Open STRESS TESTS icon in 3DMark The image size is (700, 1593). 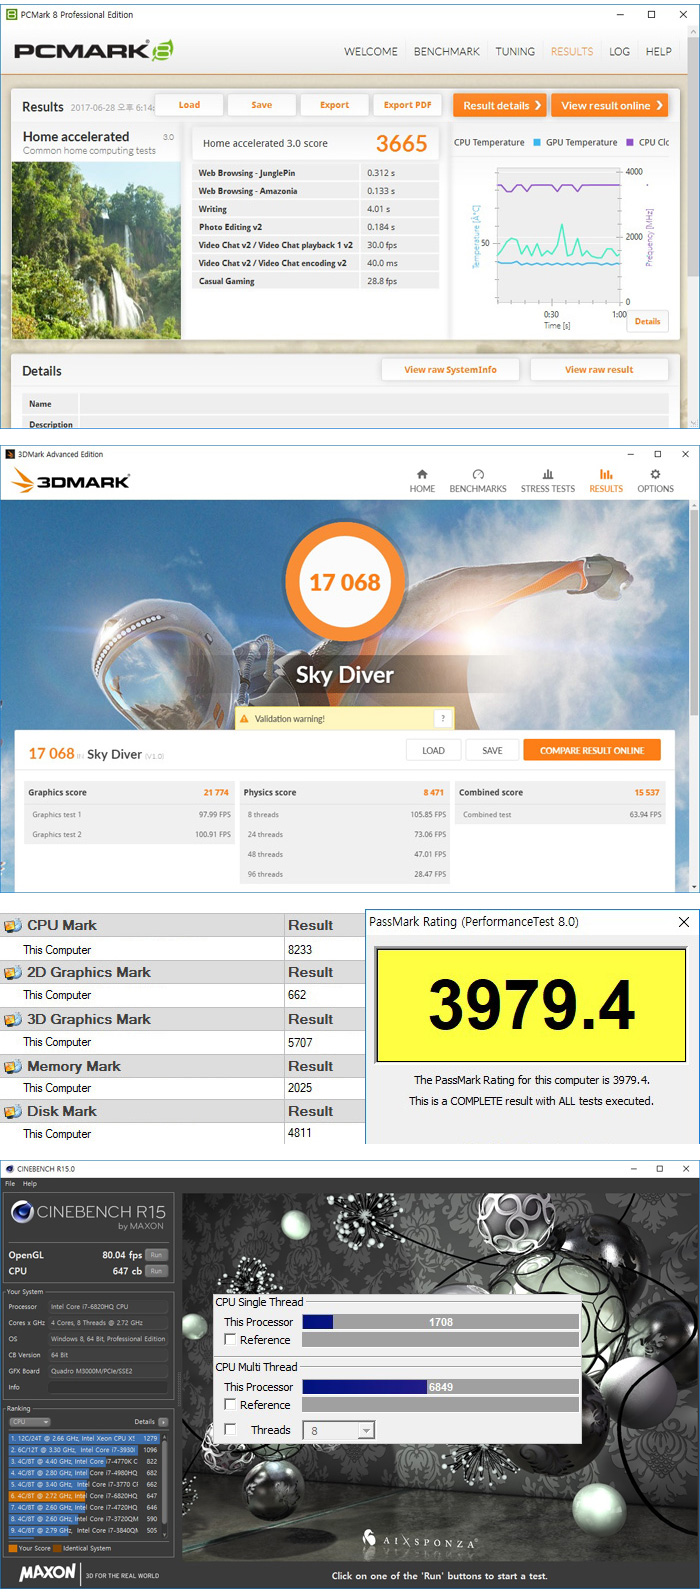(548, 474)
